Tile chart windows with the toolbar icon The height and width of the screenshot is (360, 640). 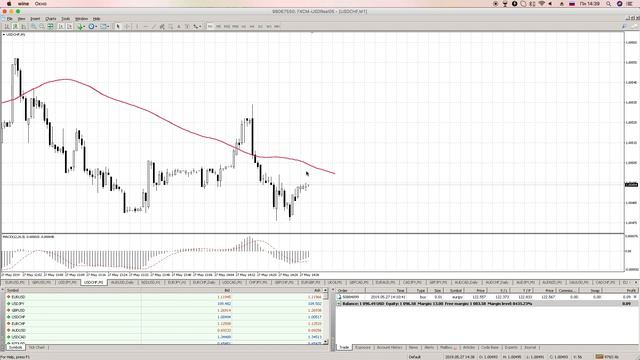coord(51,27)
